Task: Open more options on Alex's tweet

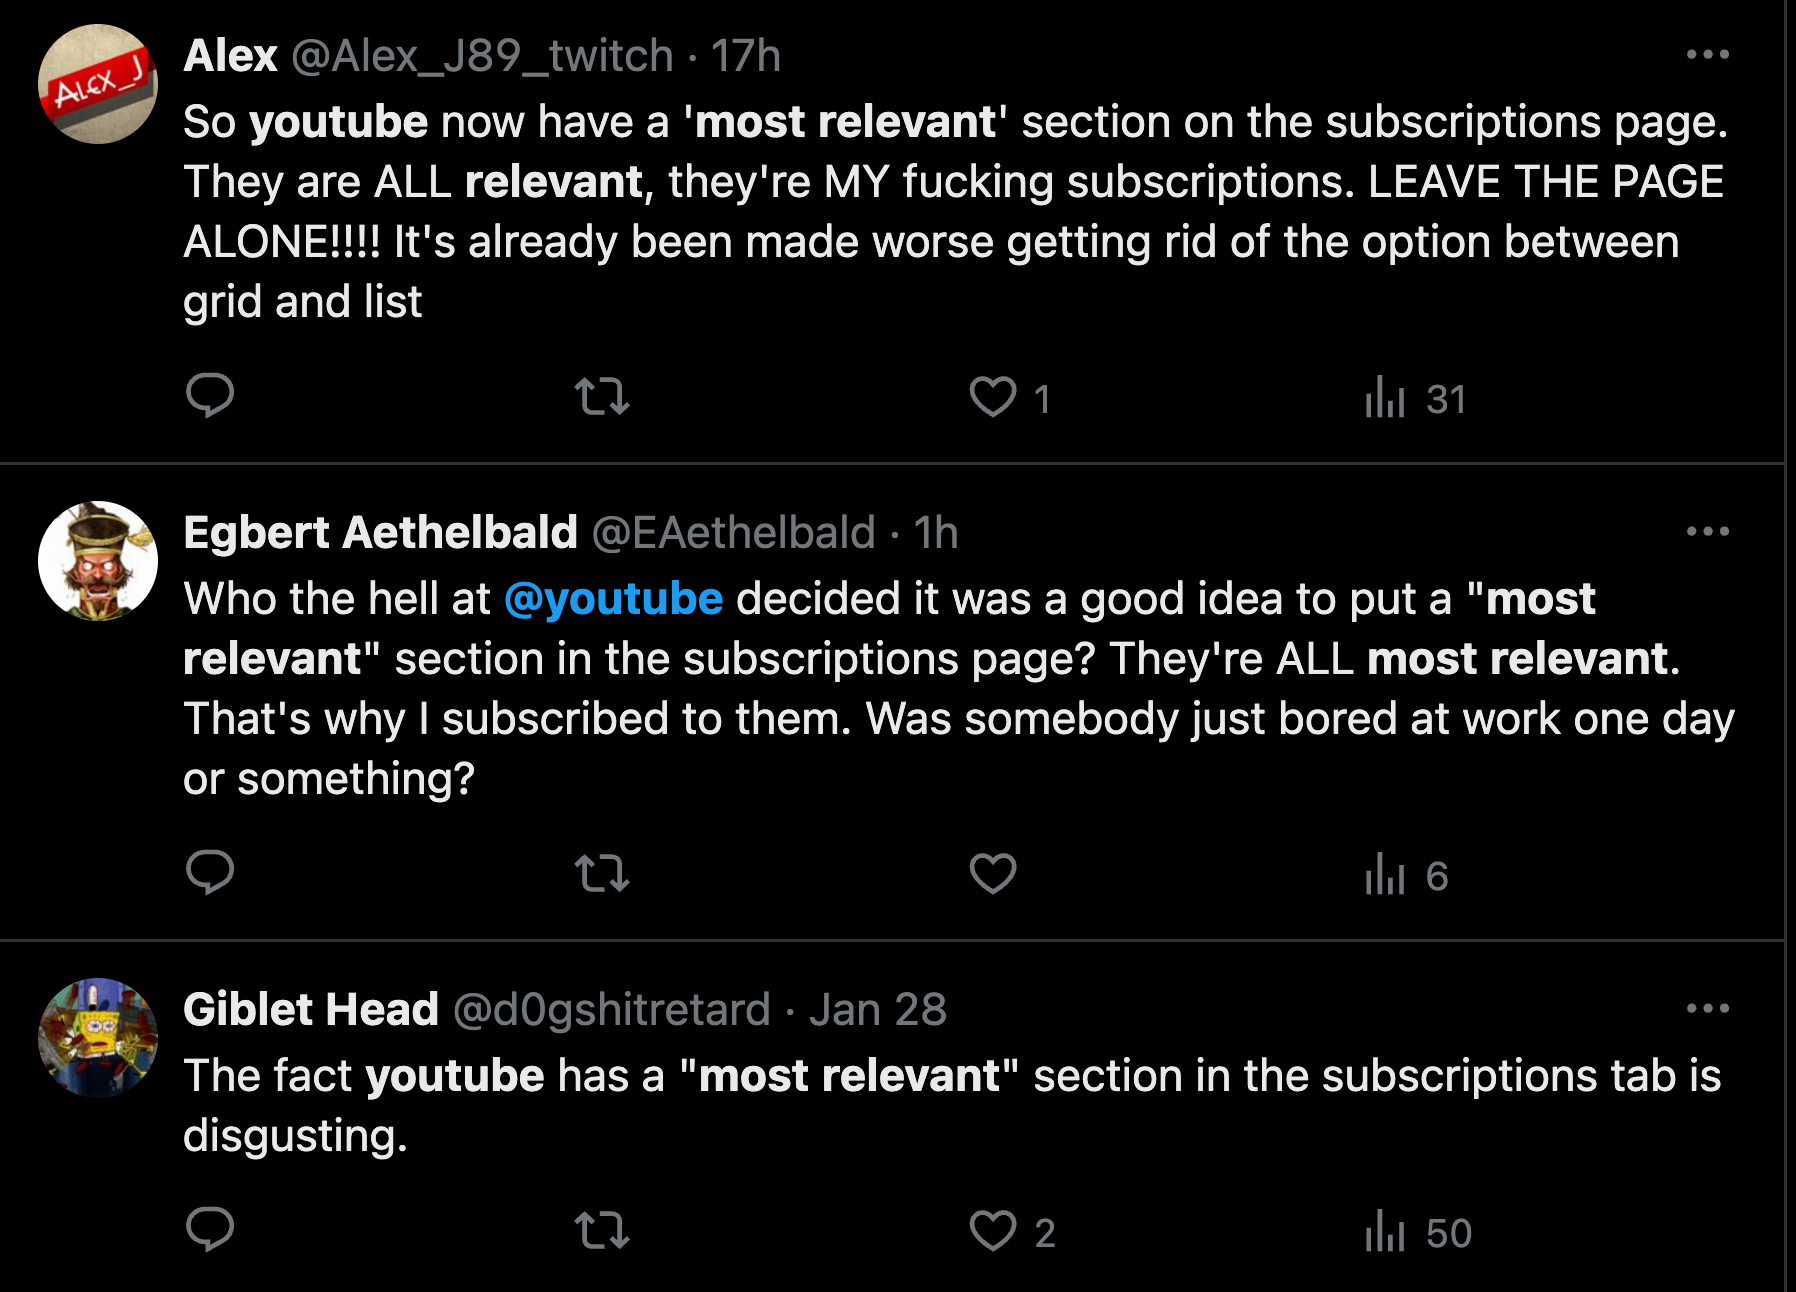Action: tap(1707, 55)
